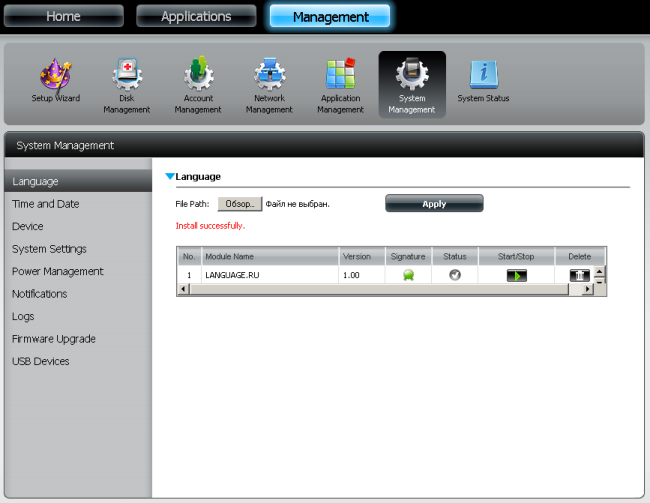Click the table's scroll left arrow
This screenshot has width=650, height=503.
tap(183, 289)
